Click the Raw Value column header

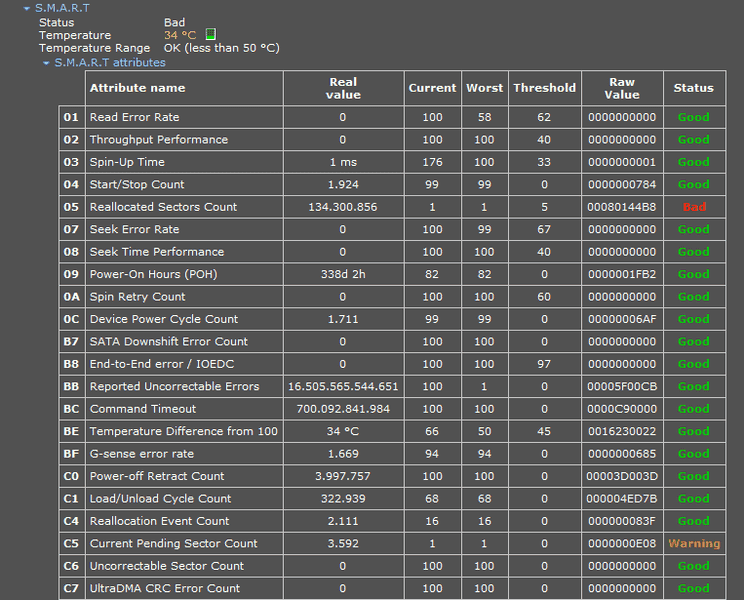621,88
